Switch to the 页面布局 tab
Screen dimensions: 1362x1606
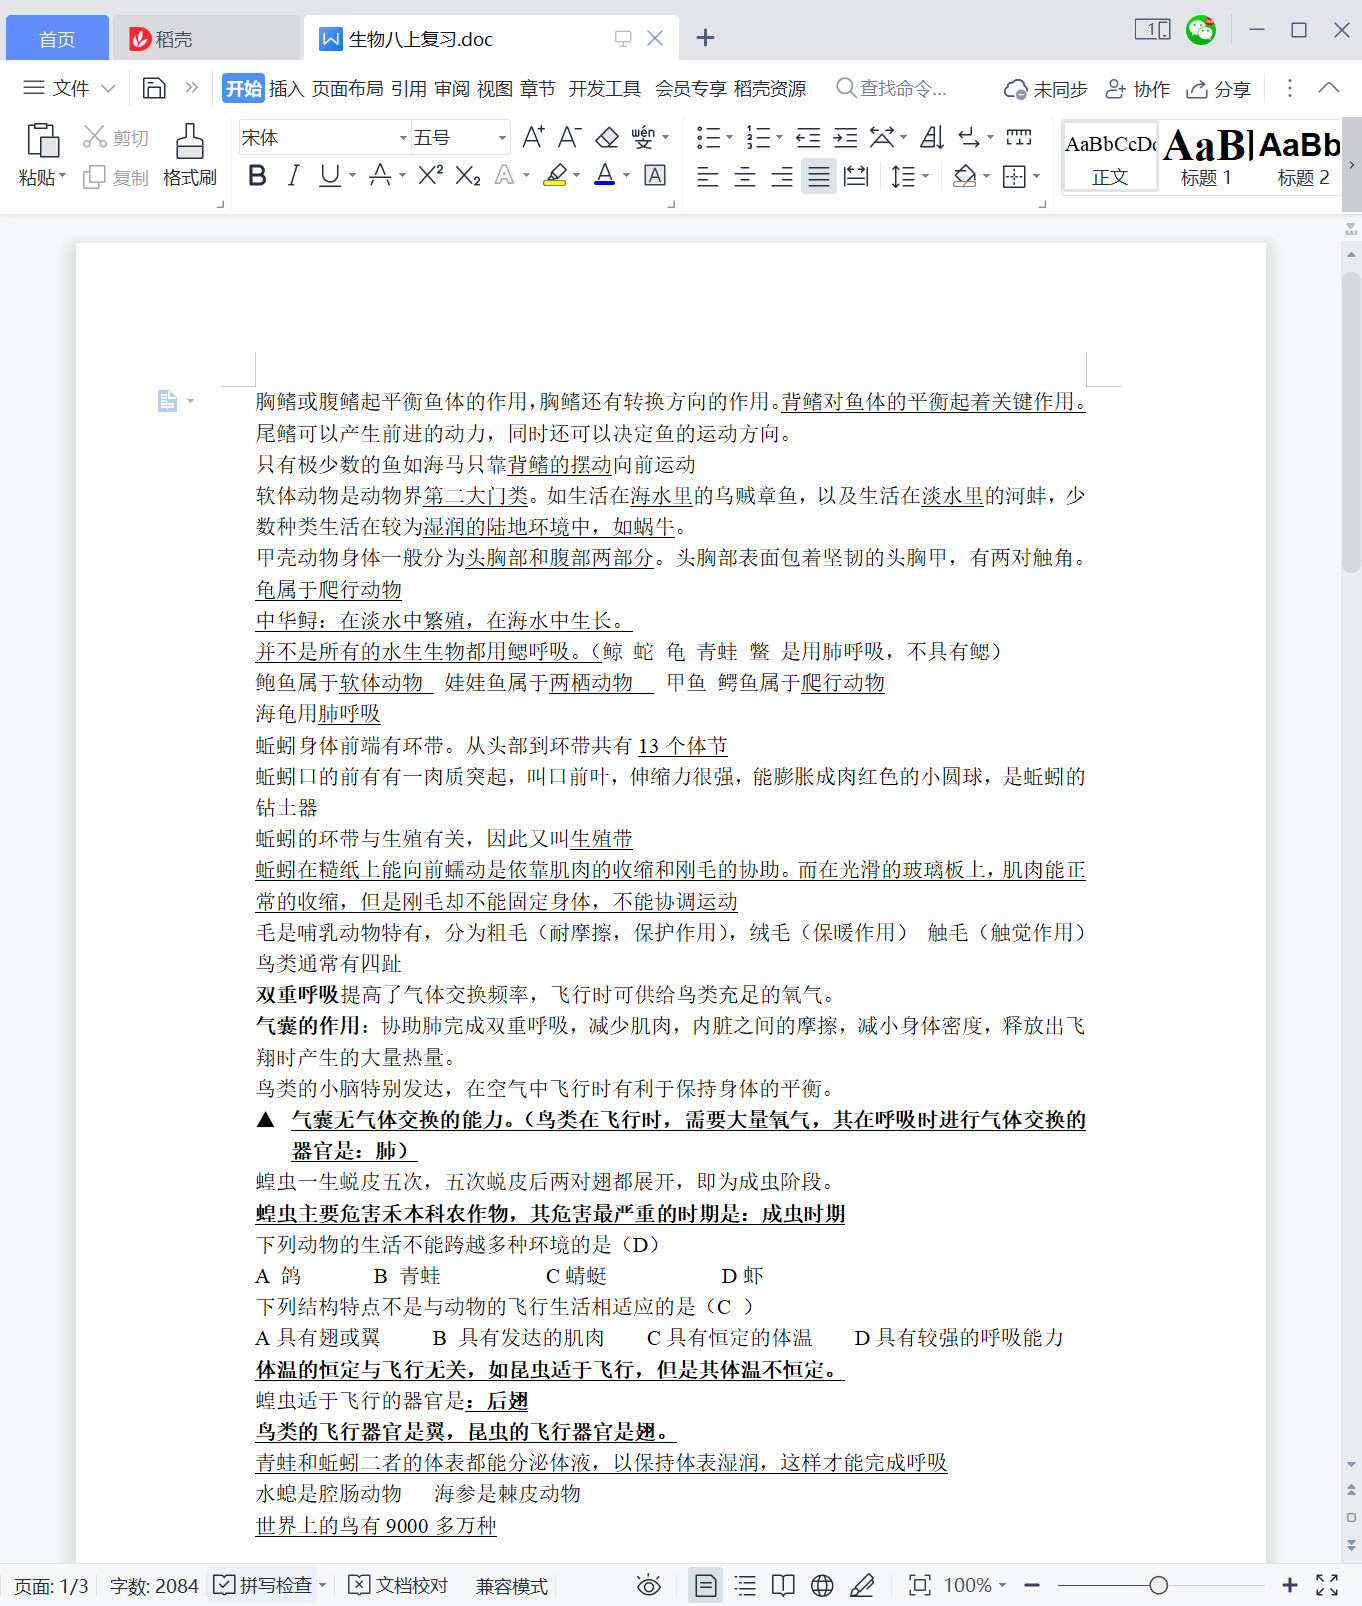pyautogui.click(x=347, y=88)
